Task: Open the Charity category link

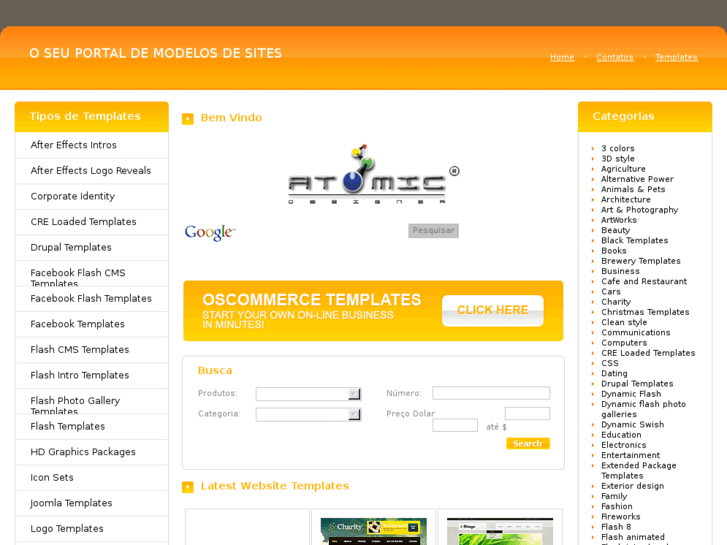Action: click(x=616, y=302)
